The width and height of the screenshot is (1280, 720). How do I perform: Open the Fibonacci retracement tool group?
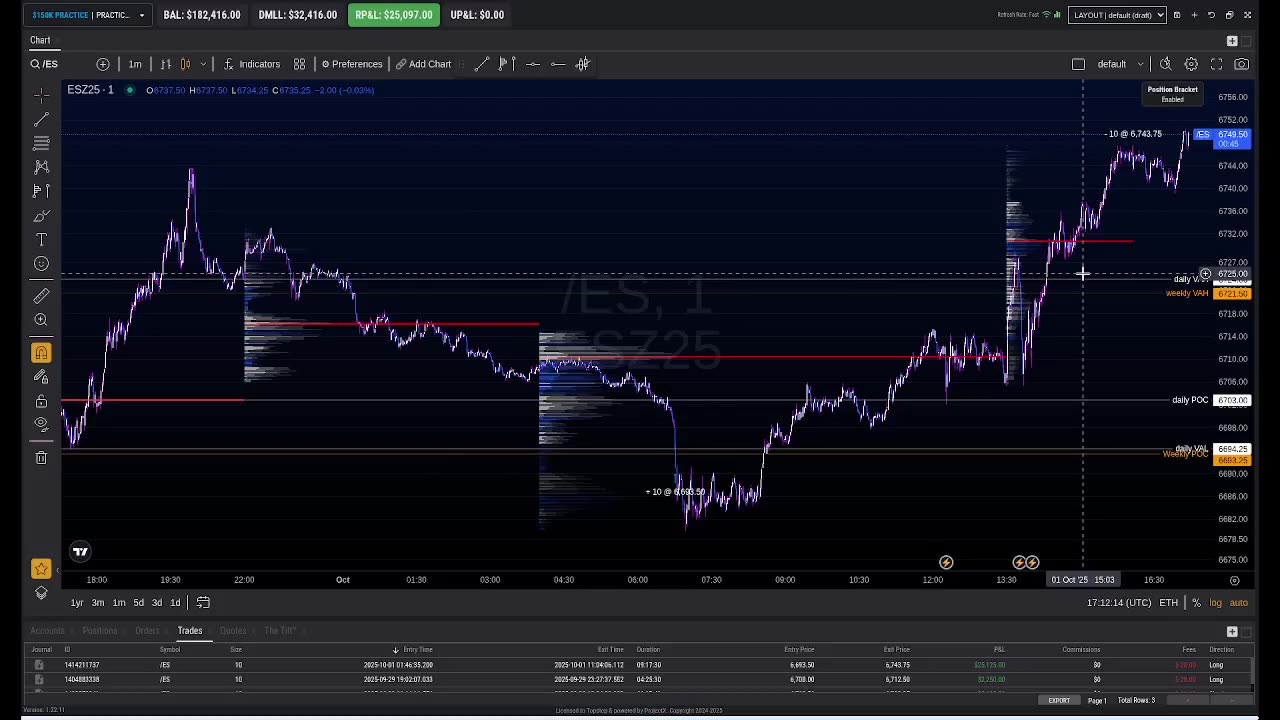41,143
